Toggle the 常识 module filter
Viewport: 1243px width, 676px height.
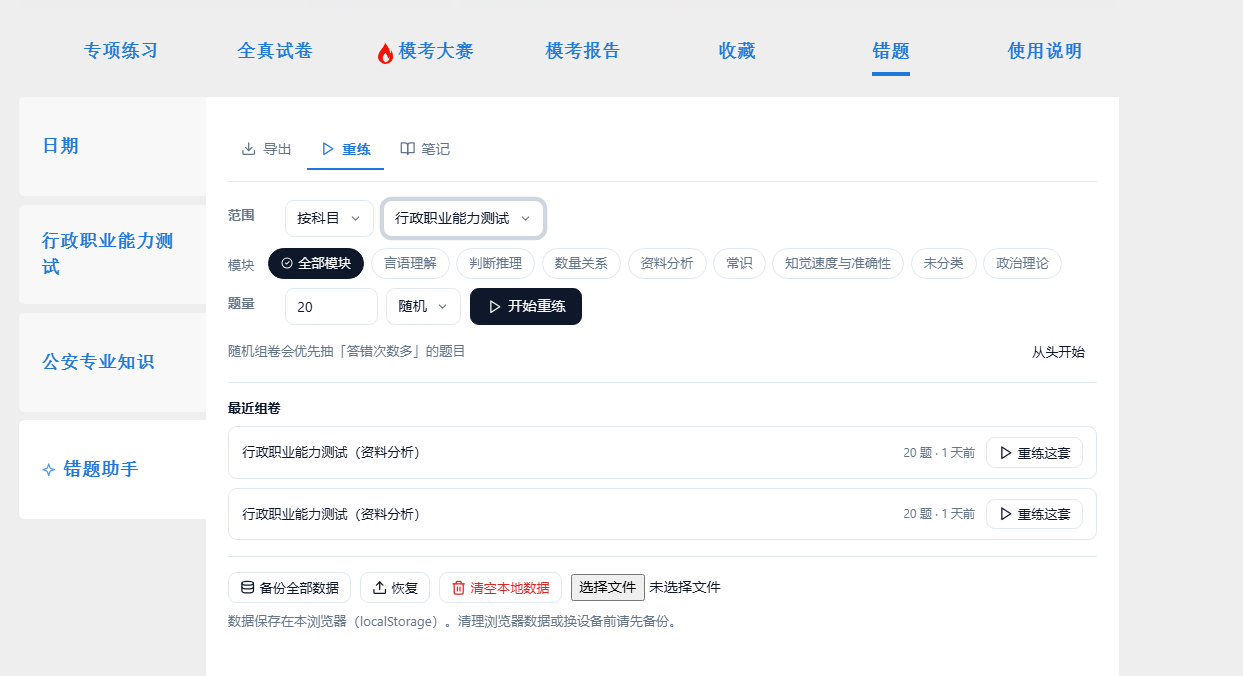(739, 263)
